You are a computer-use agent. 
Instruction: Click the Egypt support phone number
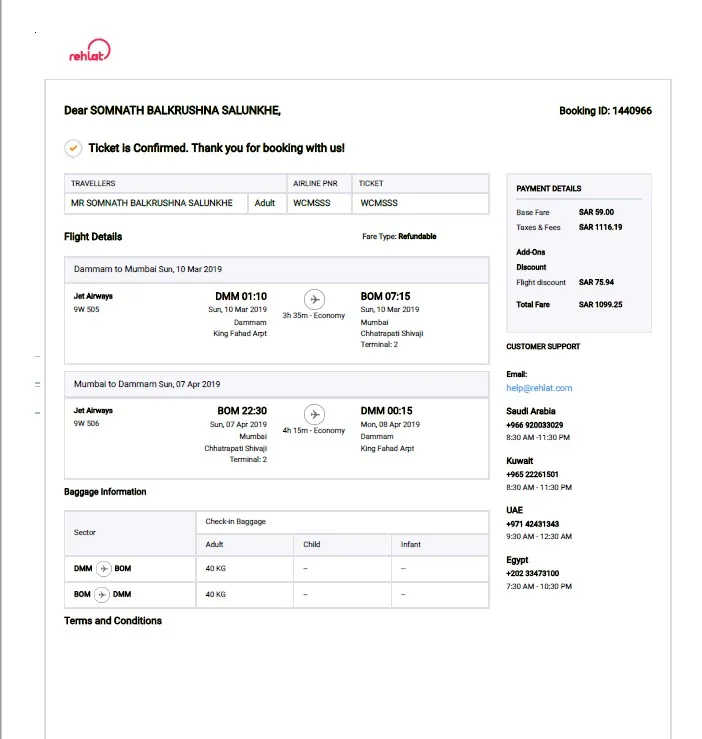[x=532, y=574]
